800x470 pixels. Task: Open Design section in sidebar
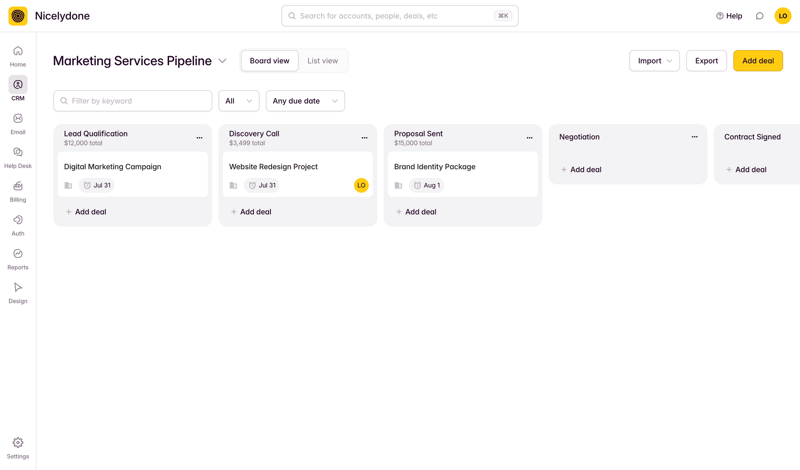pyautogui.click(x=18, y=293)
